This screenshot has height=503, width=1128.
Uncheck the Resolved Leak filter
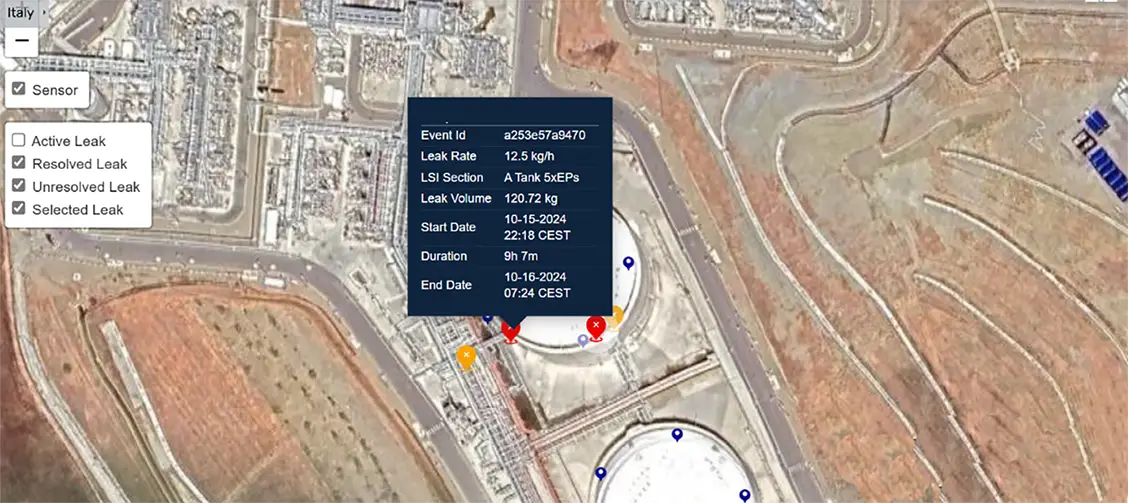19,163
